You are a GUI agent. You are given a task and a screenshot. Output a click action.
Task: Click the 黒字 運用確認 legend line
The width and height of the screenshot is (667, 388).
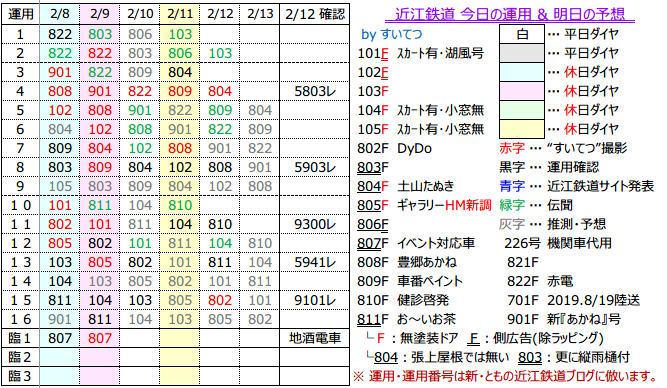pyautogui.click(x=549, y=167)
